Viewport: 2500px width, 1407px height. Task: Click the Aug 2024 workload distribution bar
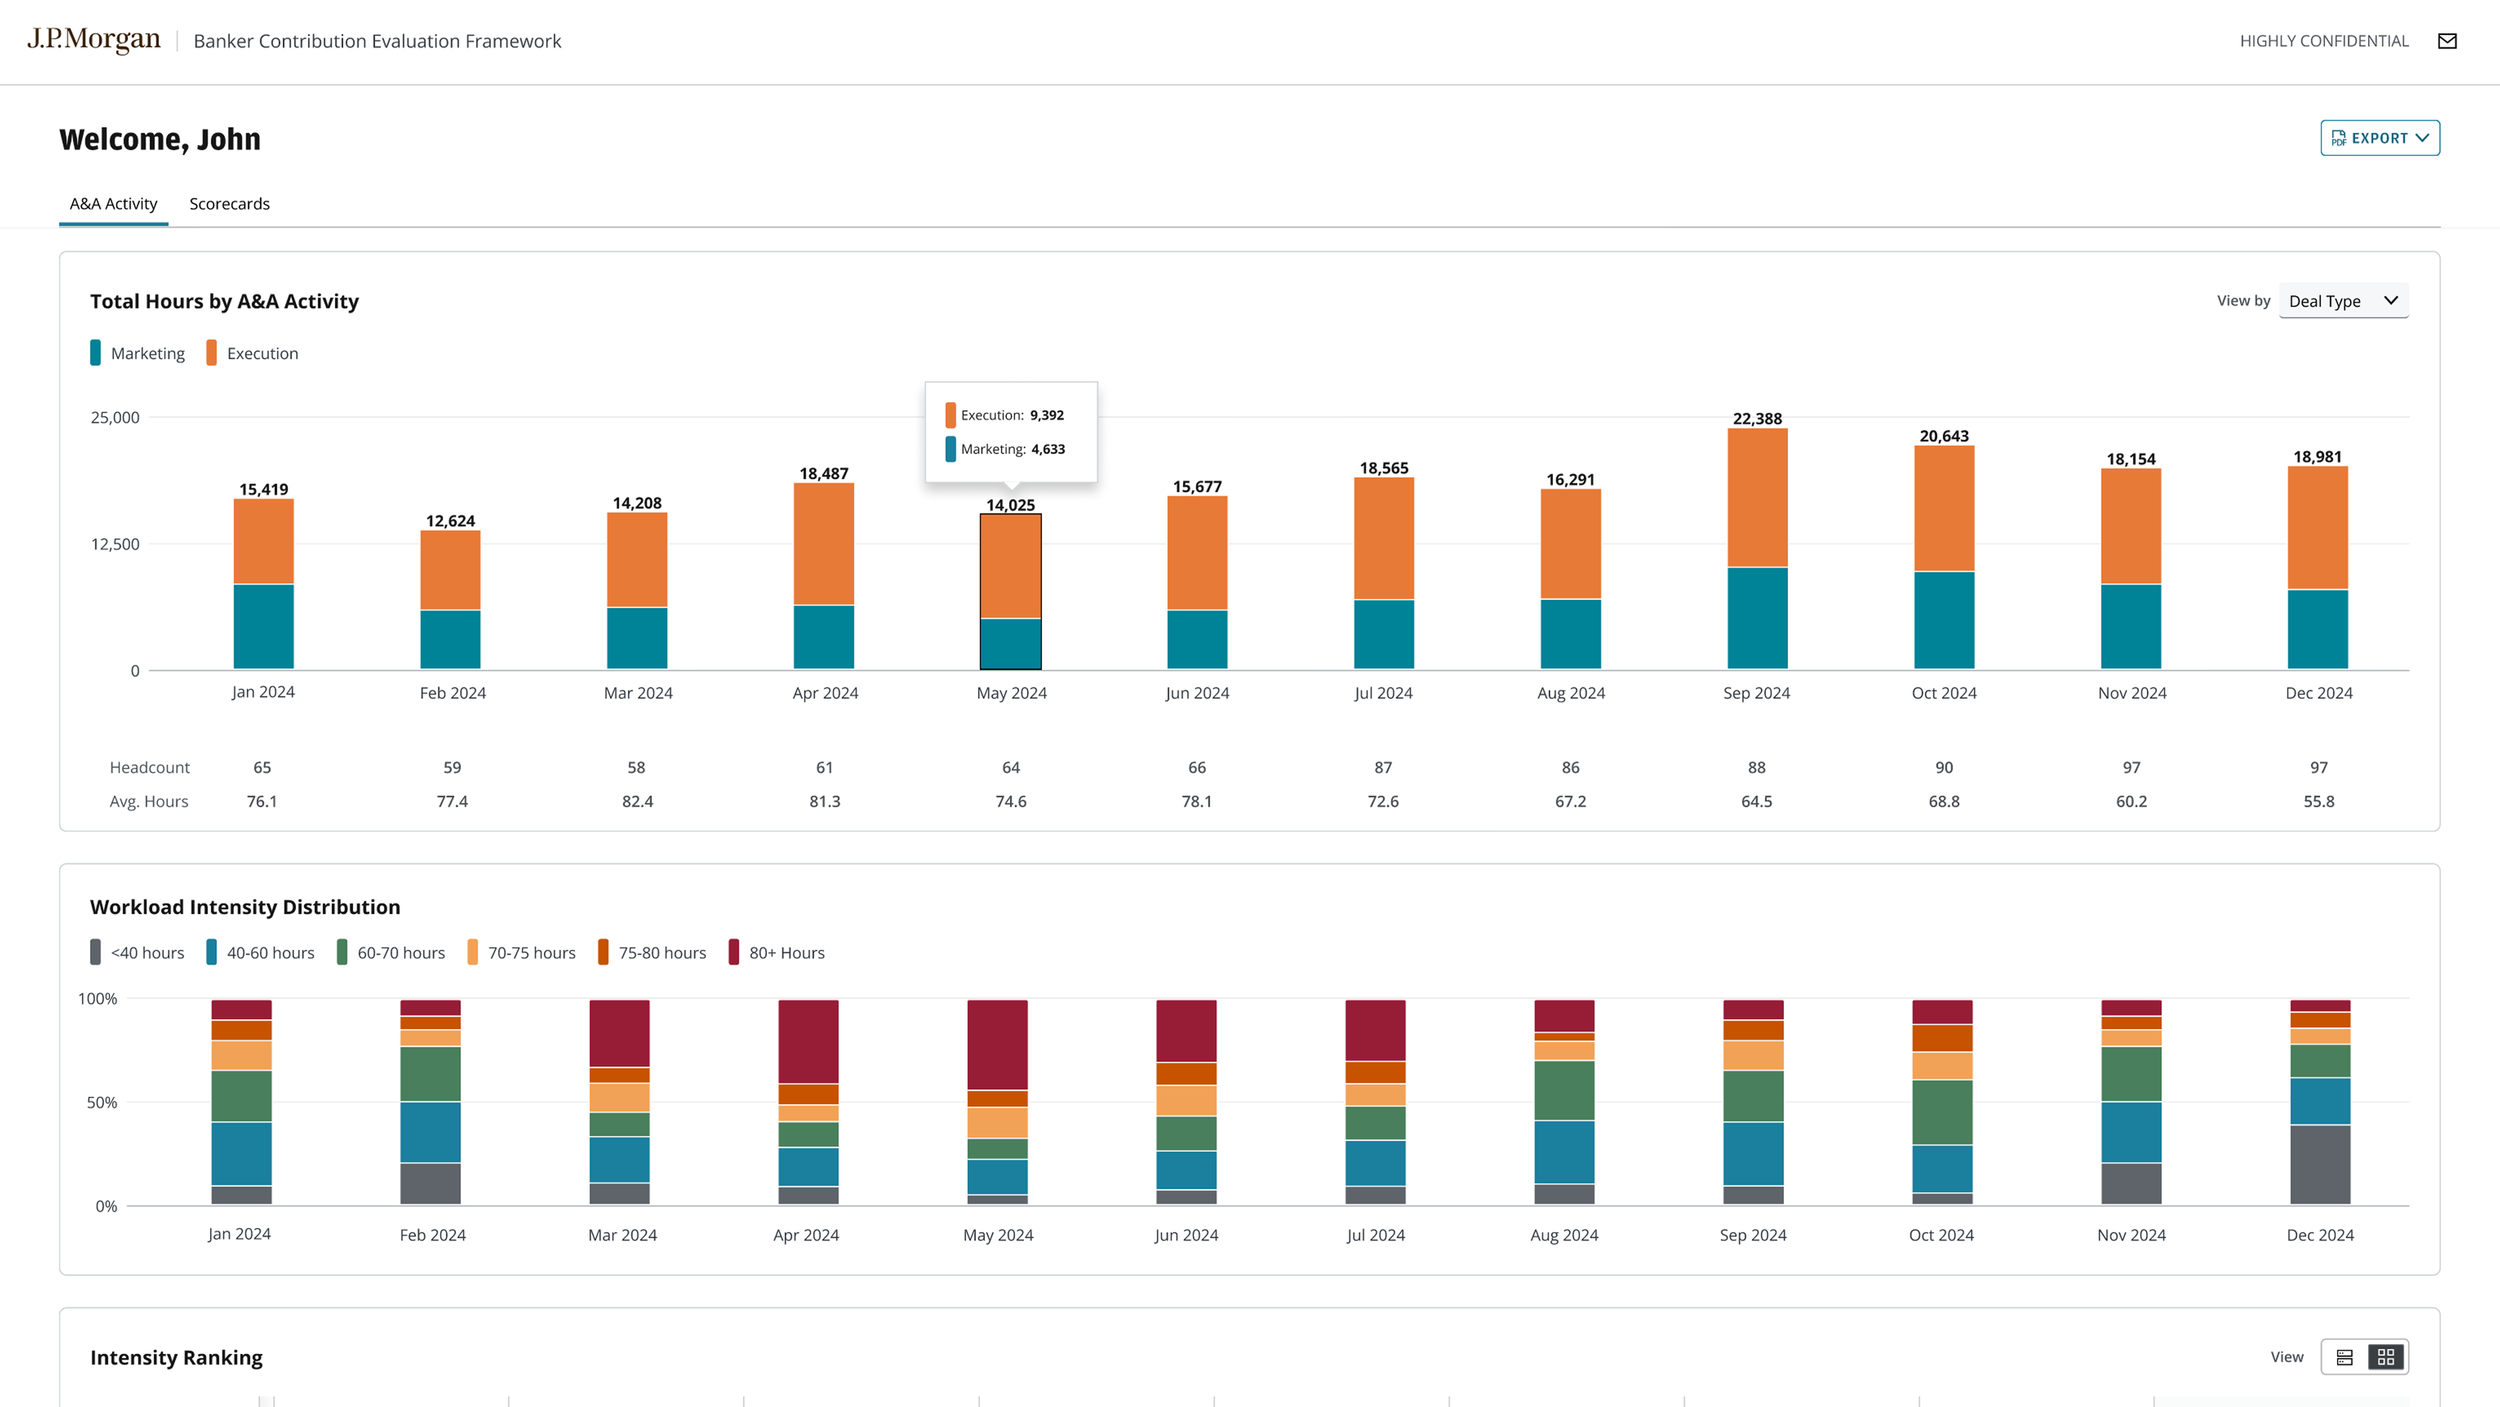pos(1564,1102)
